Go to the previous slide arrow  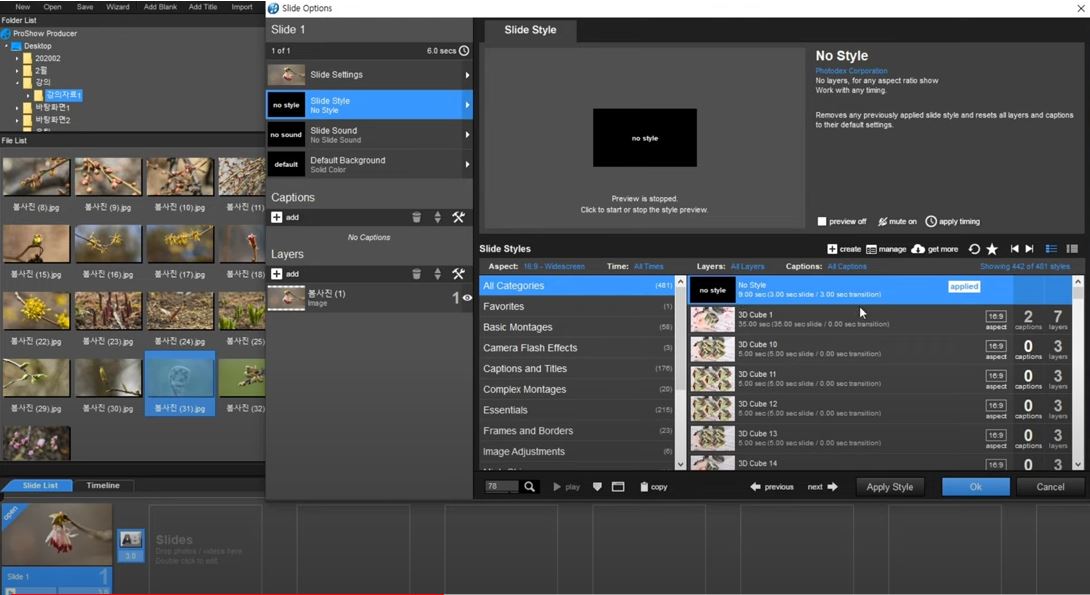[x=756, y=487]
